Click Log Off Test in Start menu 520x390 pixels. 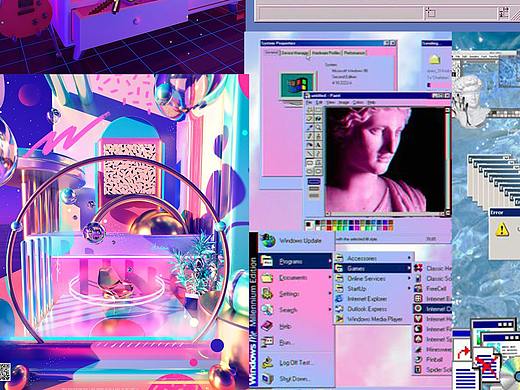(297, 363)
